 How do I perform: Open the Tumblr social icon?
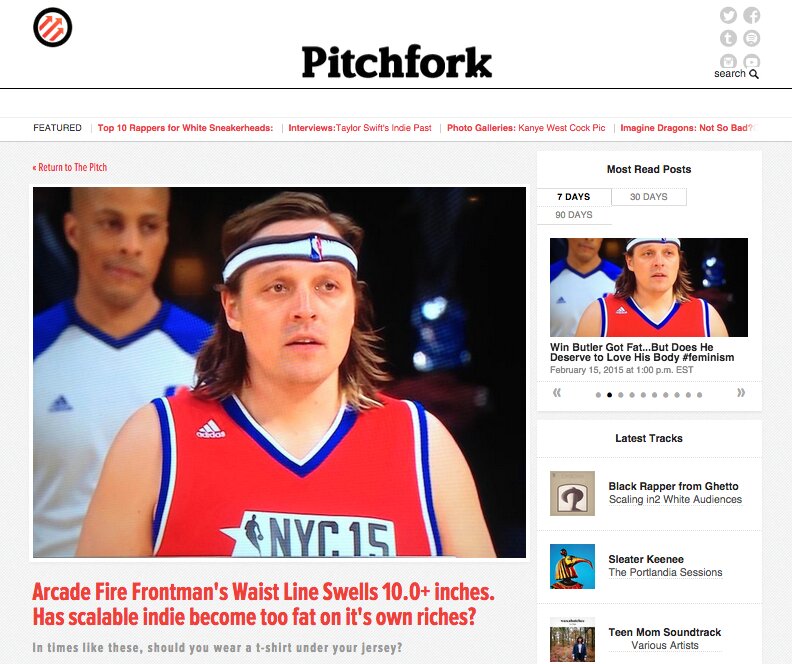[x=728, y=38]
